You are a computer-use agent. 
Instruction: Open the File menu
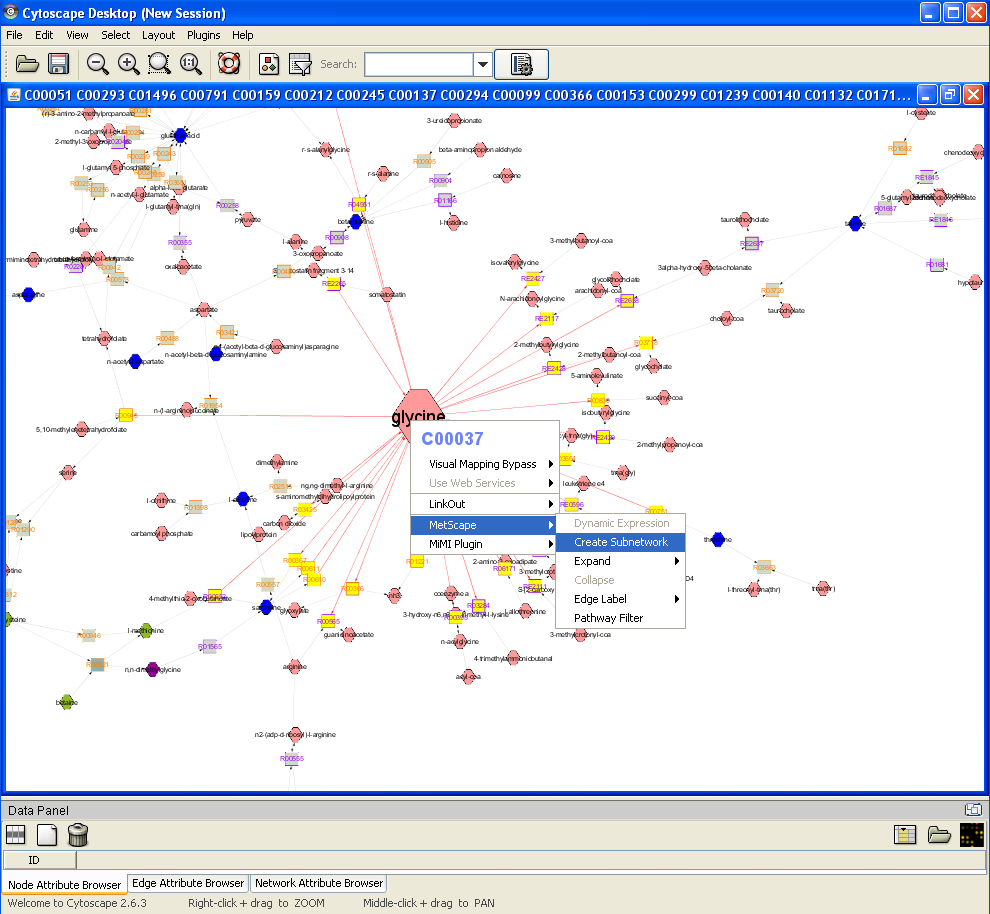point(14,35)
